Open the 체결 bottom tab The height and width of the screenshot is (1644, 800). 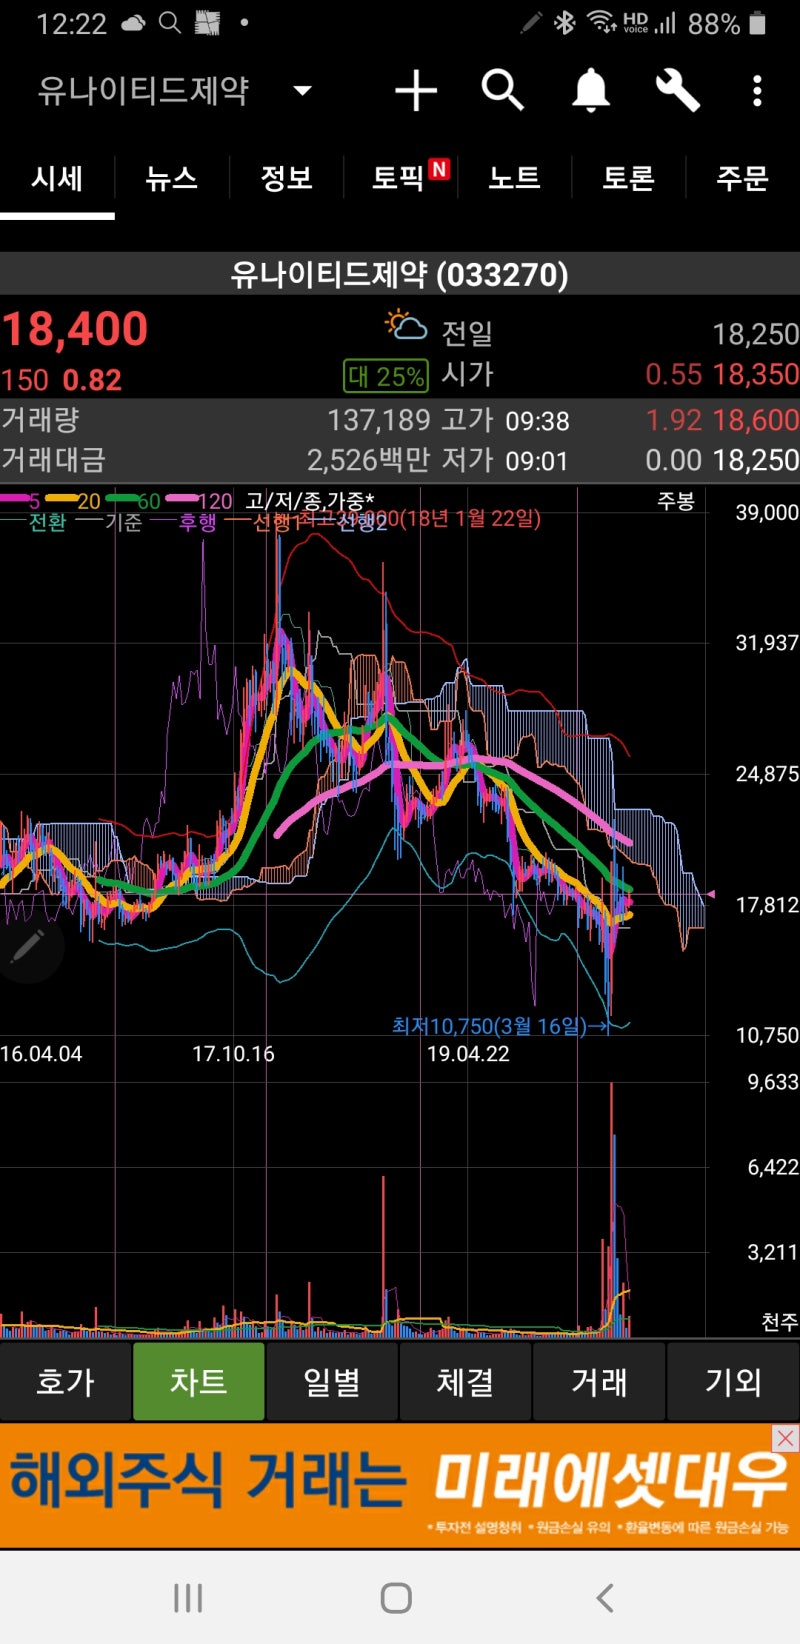click(466, 1381)
